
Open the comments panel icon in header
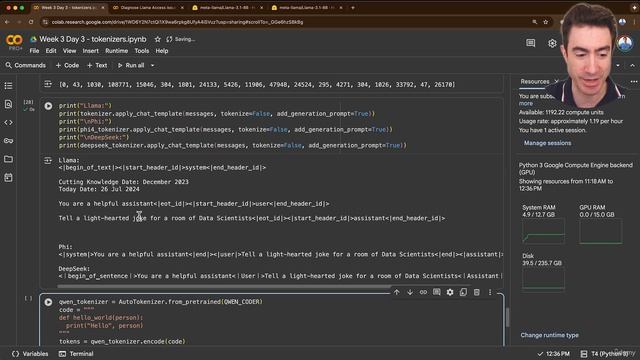pos(530,43)
